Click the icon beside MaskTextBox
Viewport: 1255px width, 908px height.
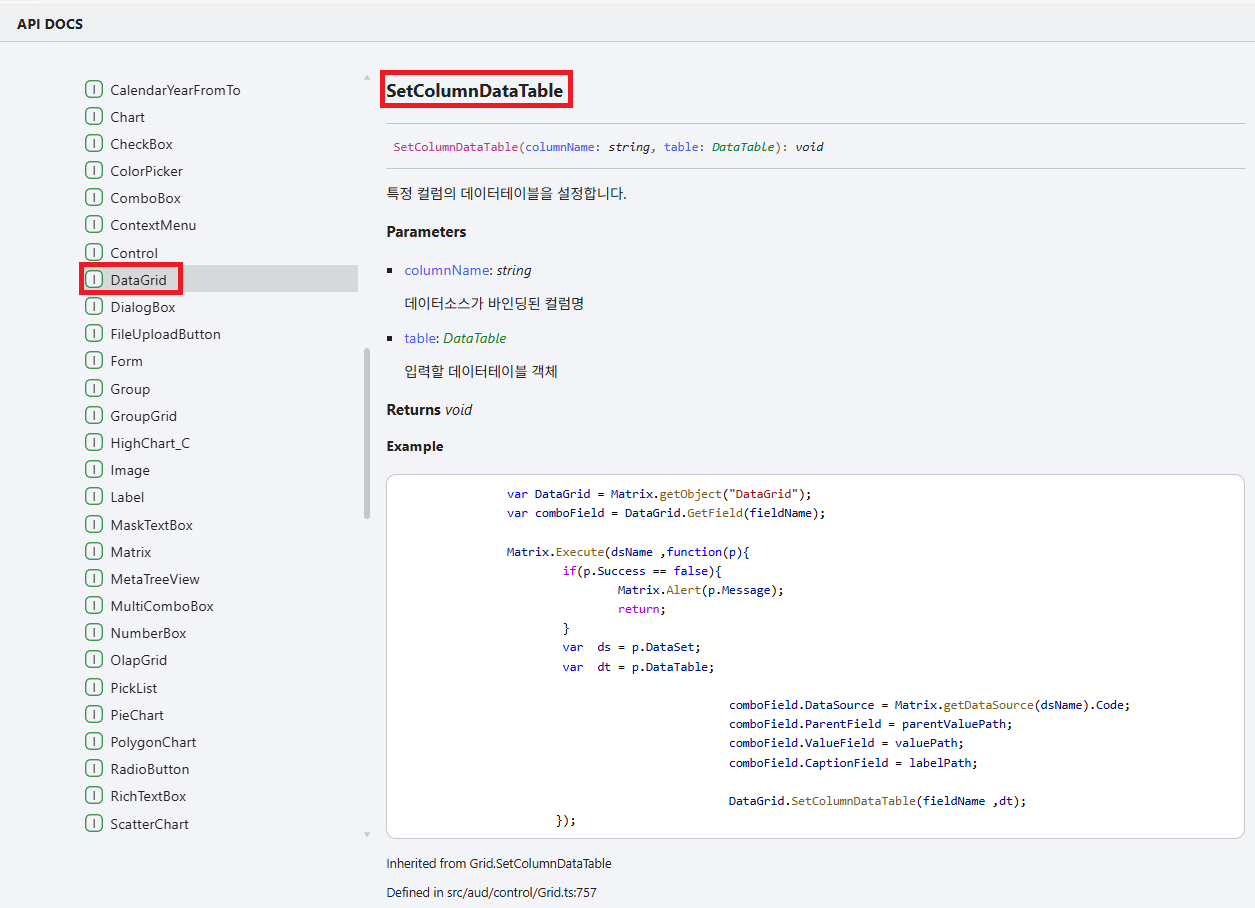94,525
